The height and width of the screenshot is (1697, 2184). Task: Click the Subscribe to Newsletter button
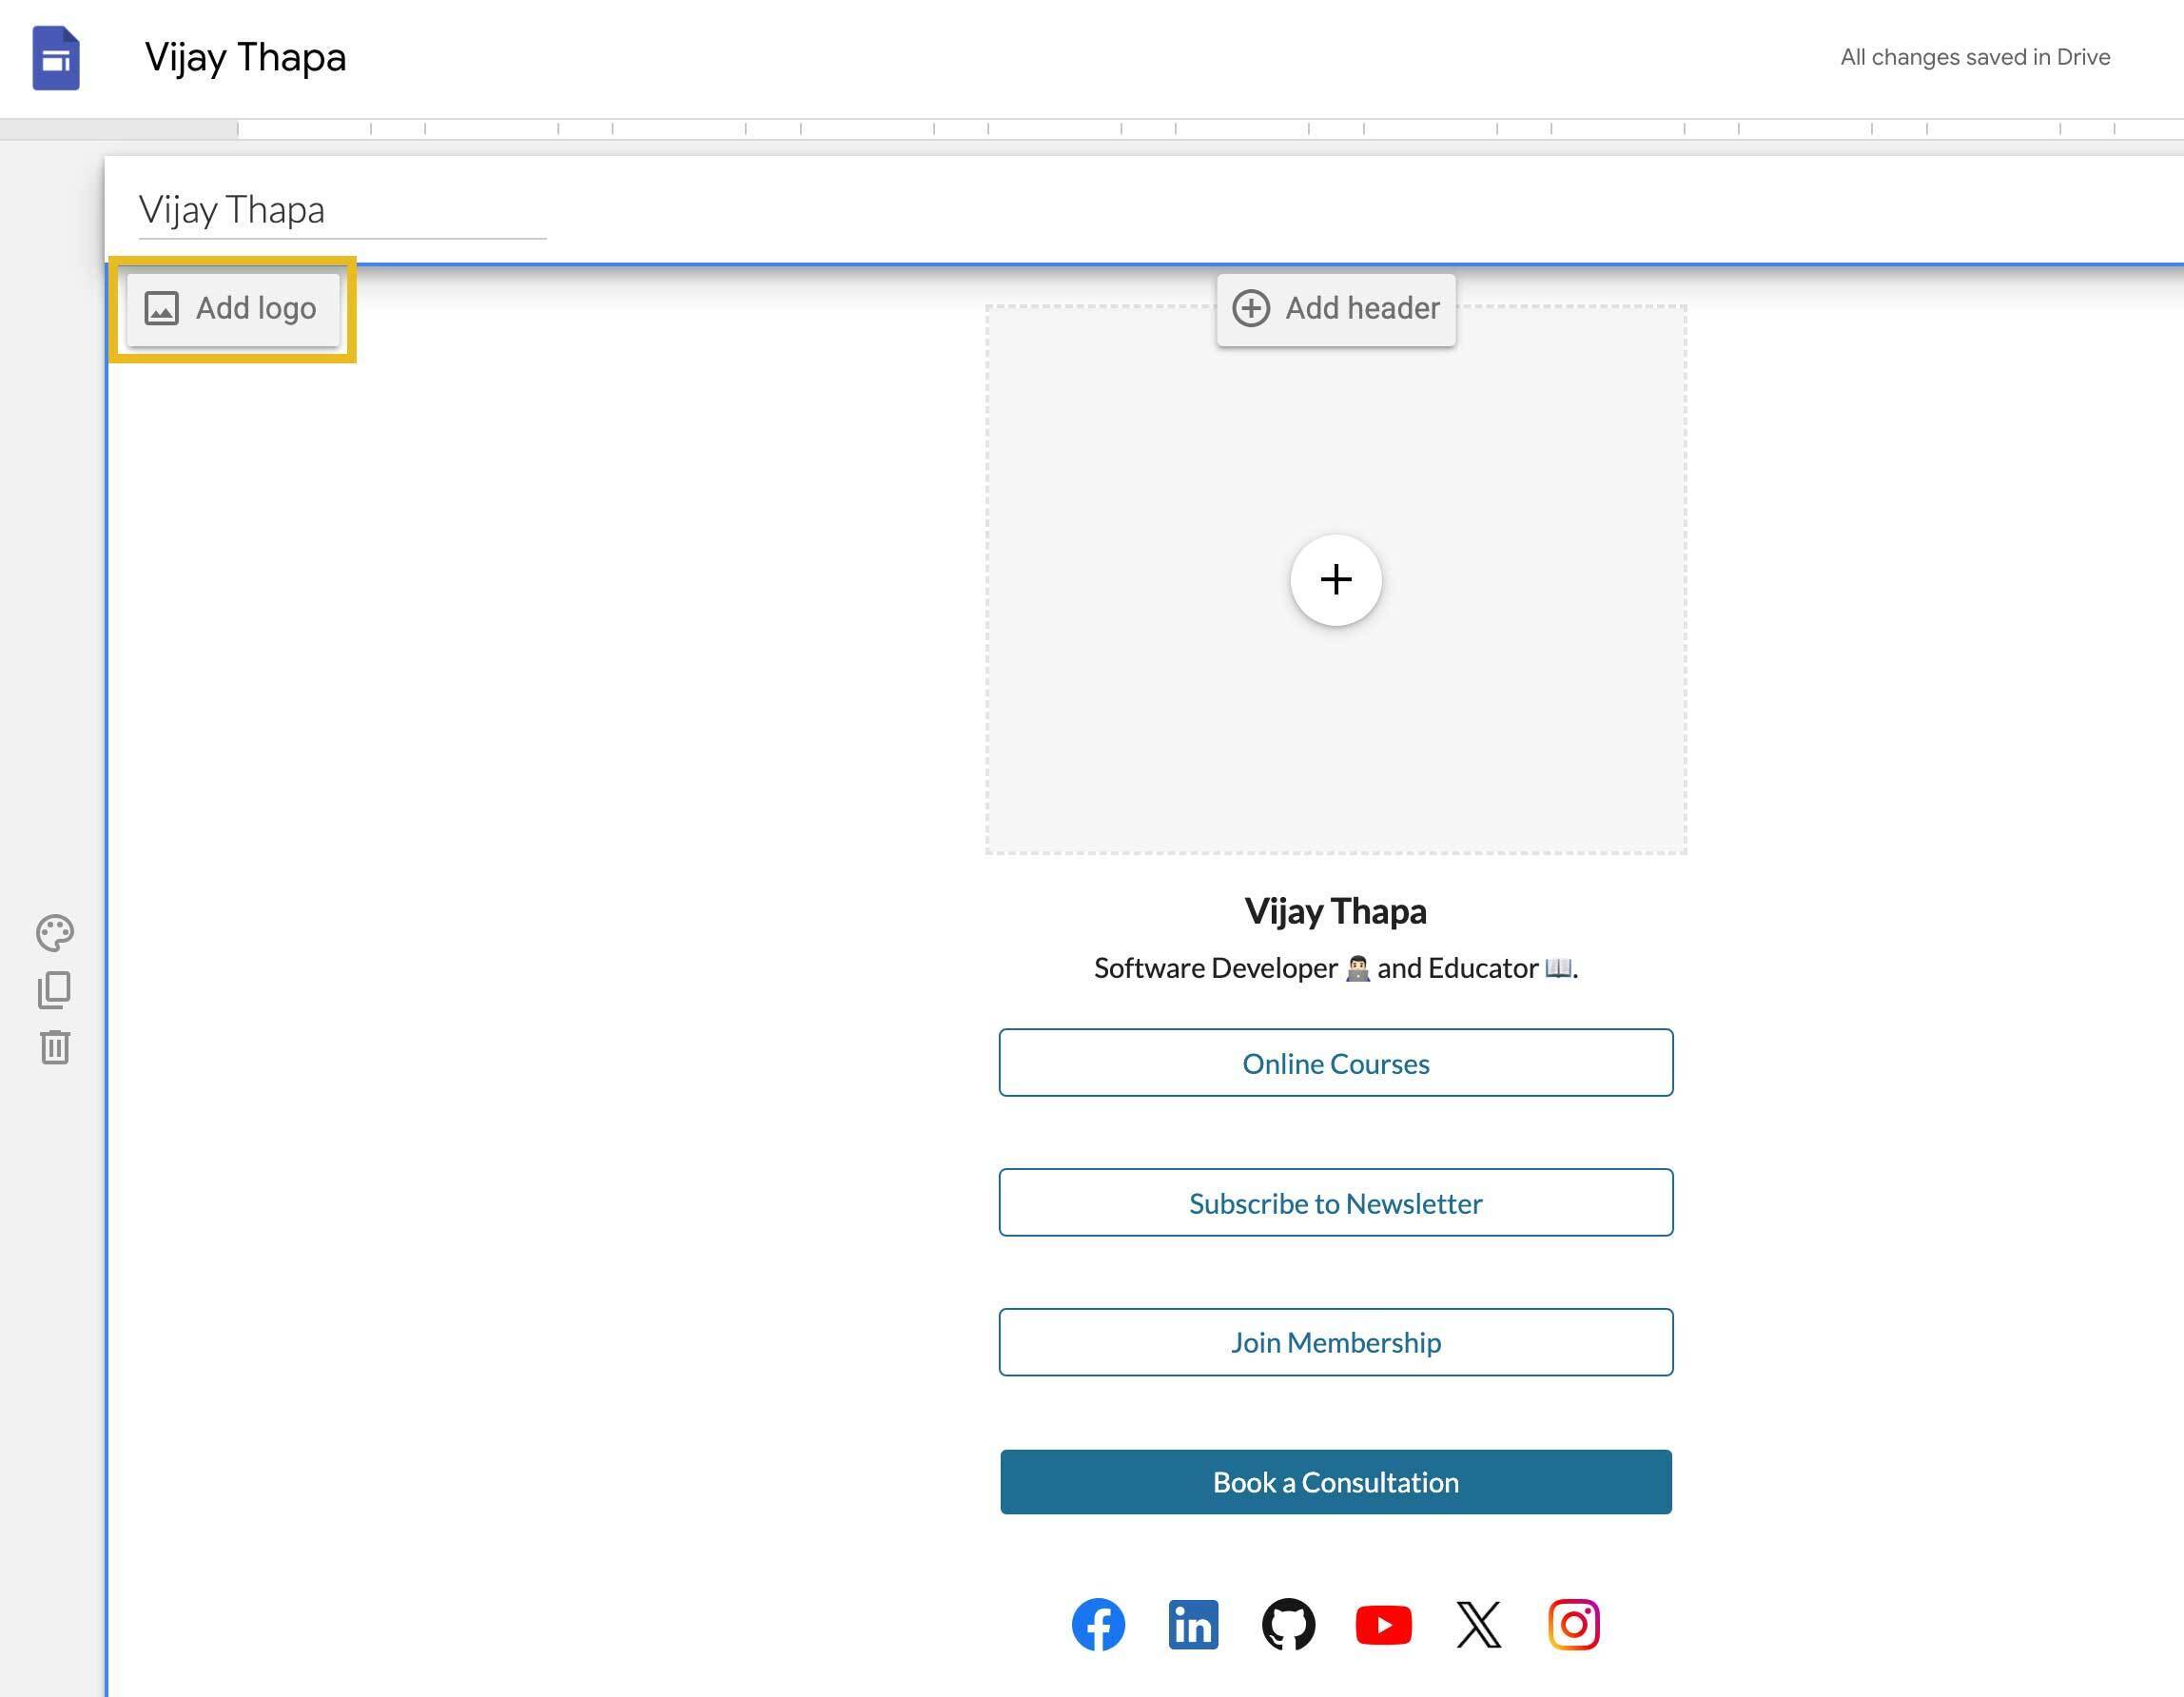tap(1336, 1203)
